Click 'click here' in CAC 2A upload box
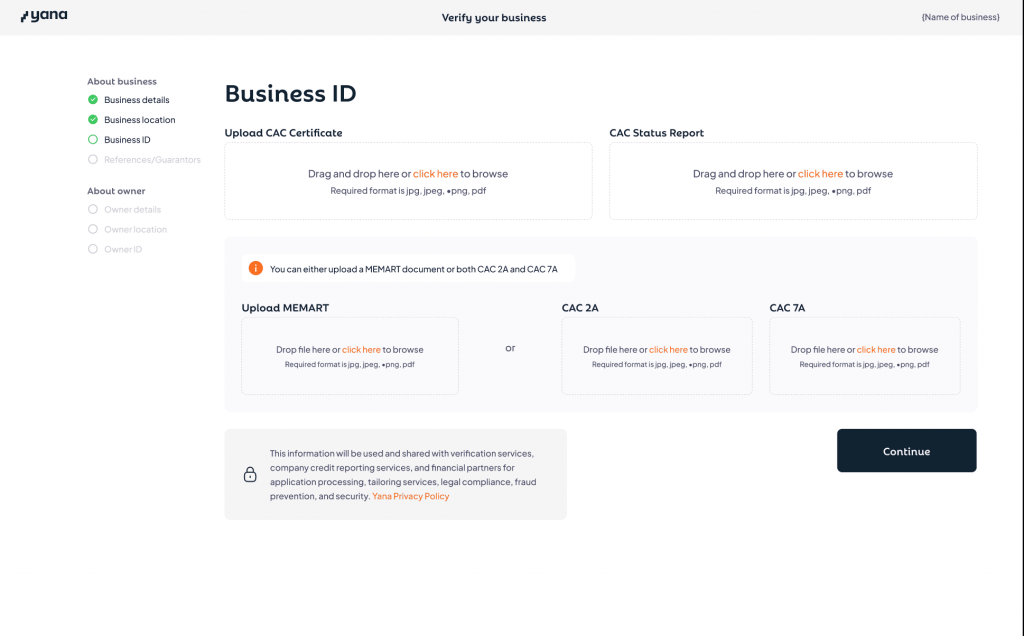 (x=668, y=350)
